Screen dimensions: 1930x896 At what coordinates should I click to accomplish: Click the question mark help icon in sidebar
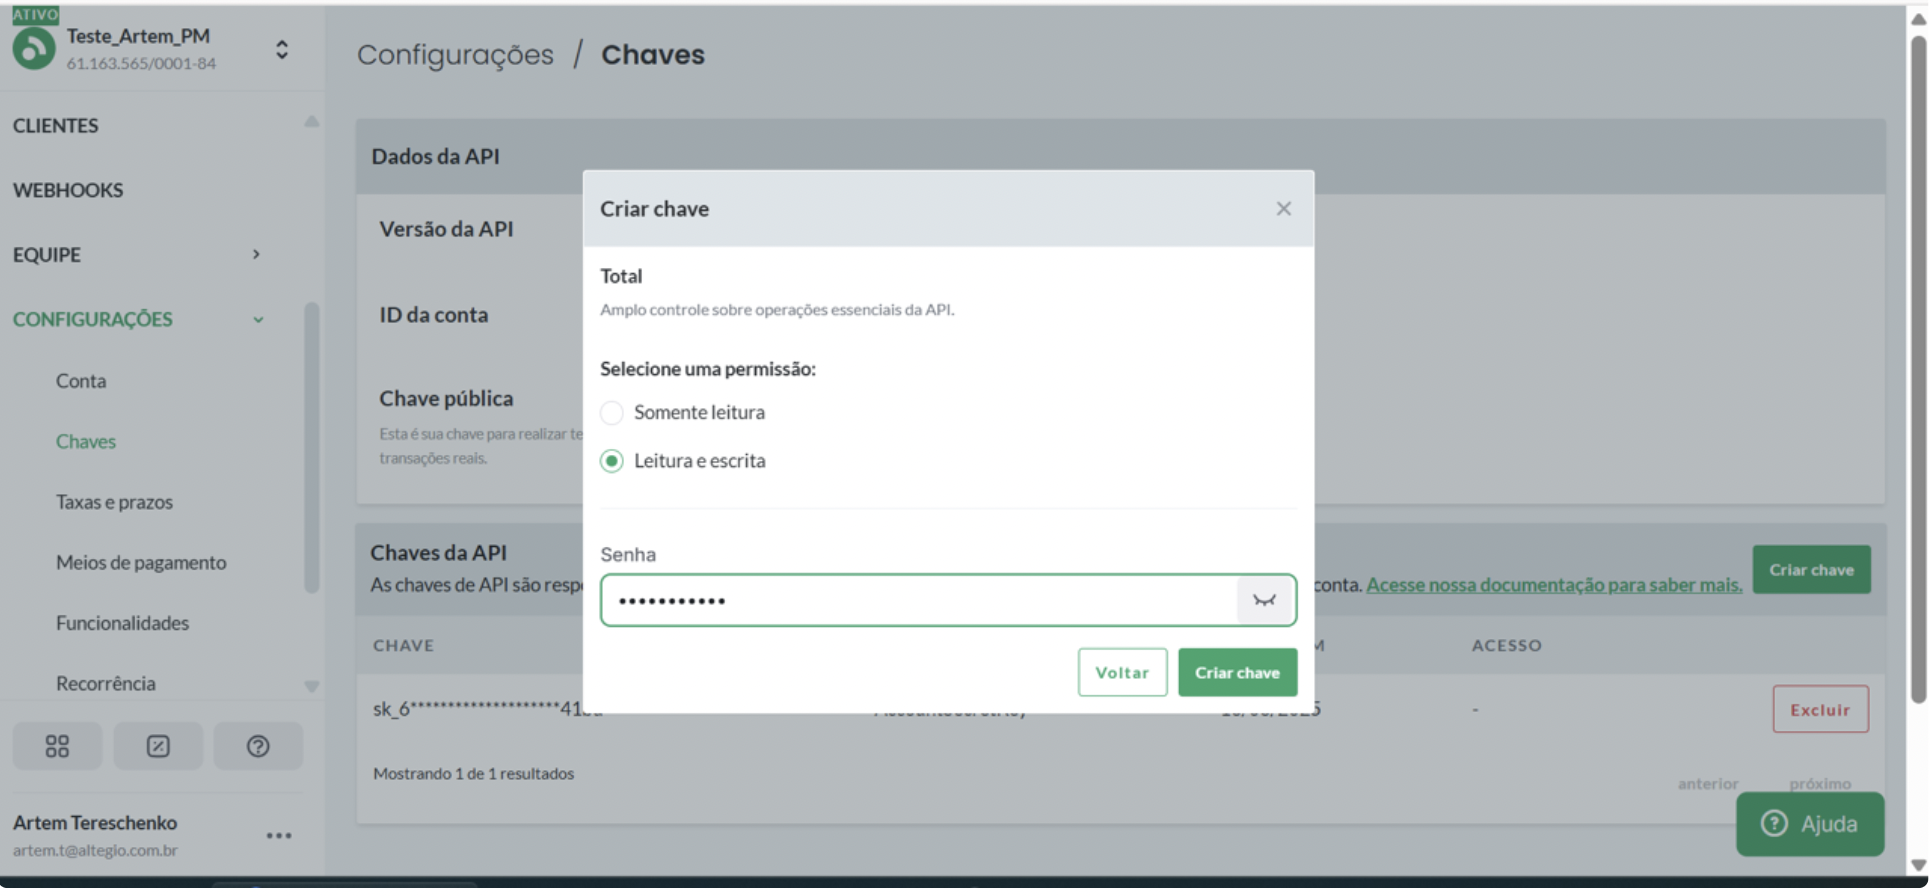click(x=258, y=746)
